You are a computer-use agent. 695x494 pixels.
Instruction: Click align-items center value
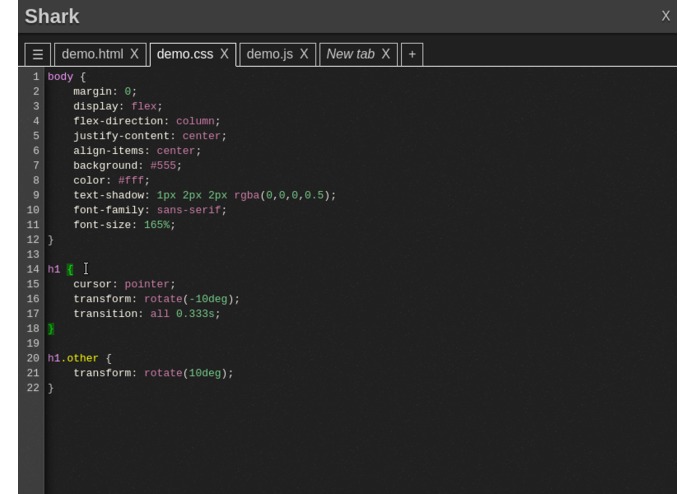pos(176,151)
